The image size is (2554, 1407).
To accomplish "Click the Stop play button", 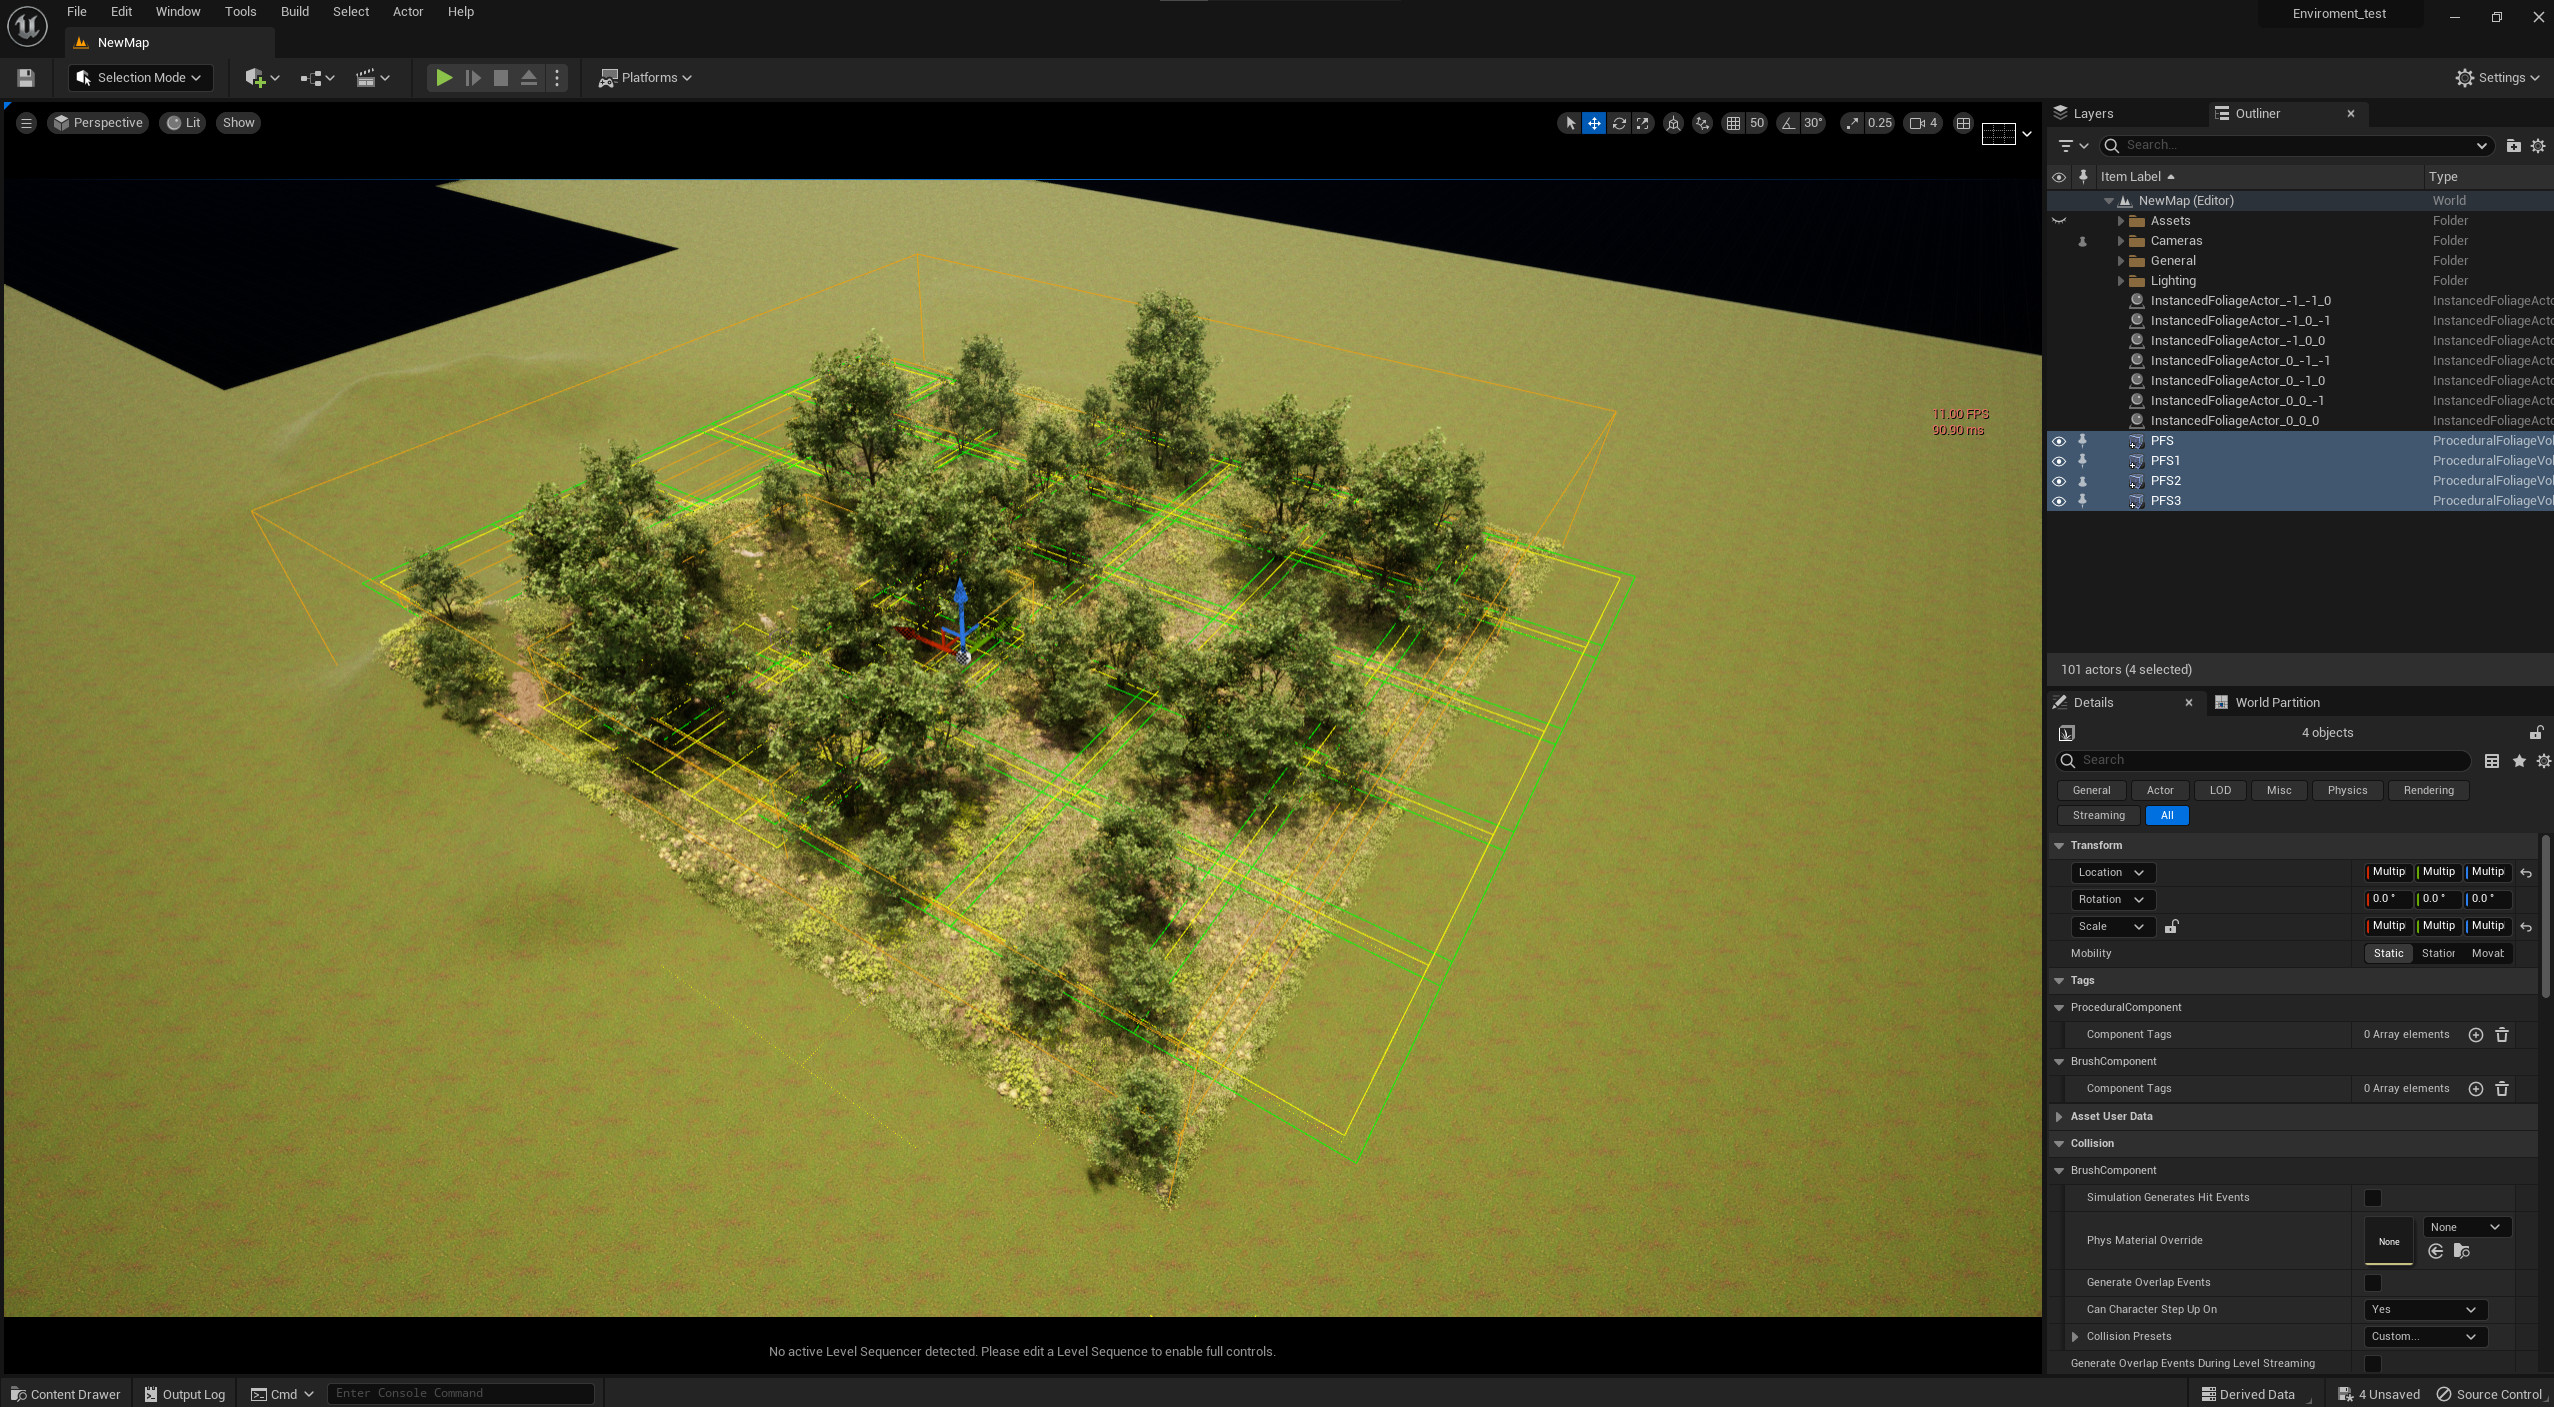I will pyautogui.click(x=501, y=78).
